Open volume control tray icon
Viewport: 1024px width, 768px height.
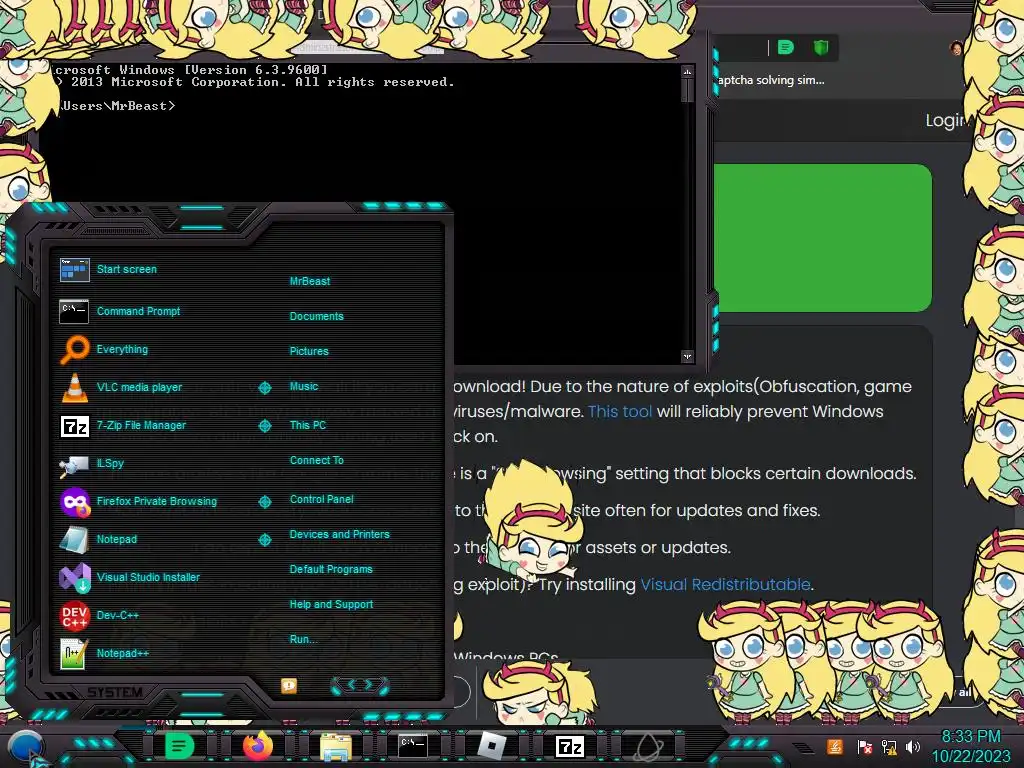tap(913, 746)
